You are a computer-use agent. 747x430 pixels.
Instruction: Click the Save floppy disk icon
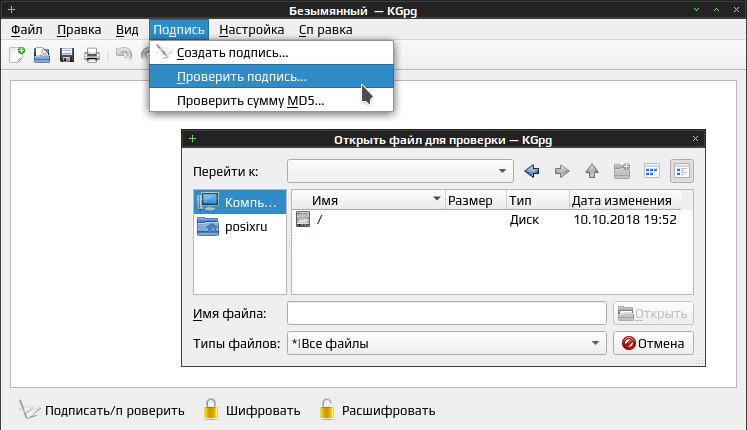point(67,55)
